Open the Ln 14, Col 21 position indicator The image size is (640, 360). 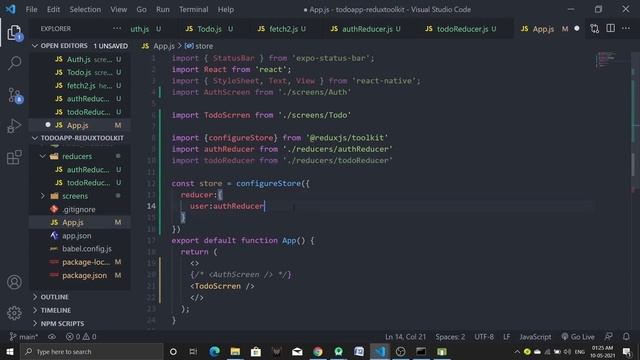[x=405, y=337]
